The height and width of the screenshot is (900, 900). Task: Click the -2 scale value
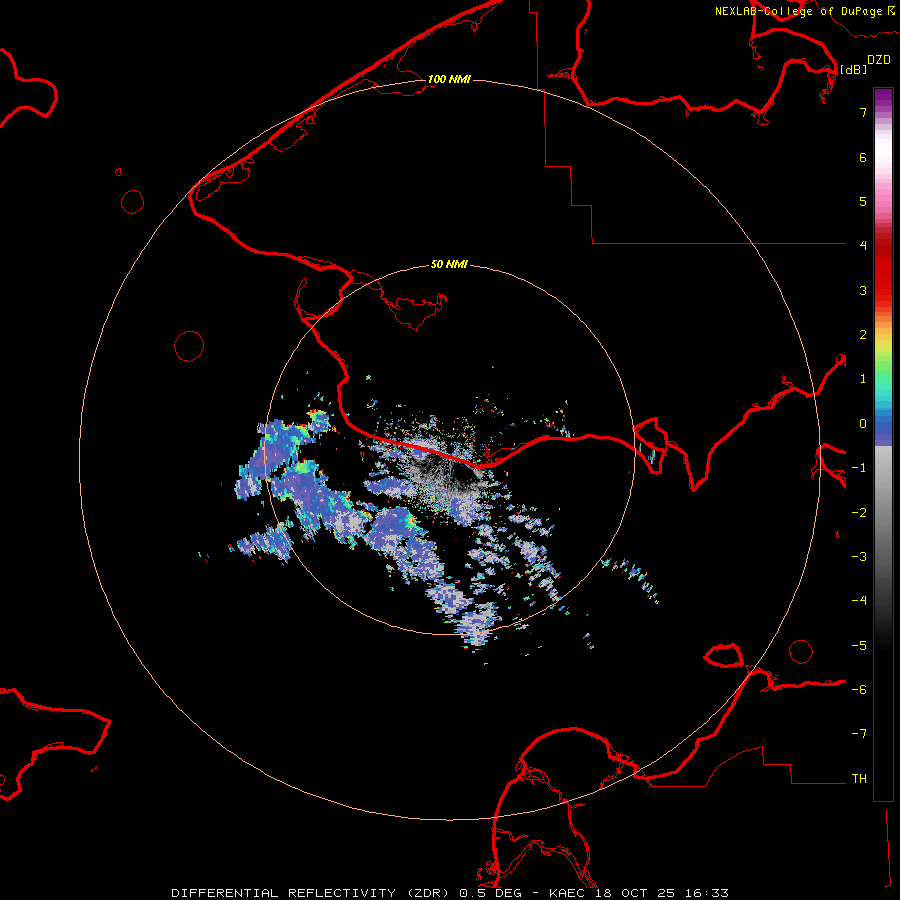click(859, 513)
